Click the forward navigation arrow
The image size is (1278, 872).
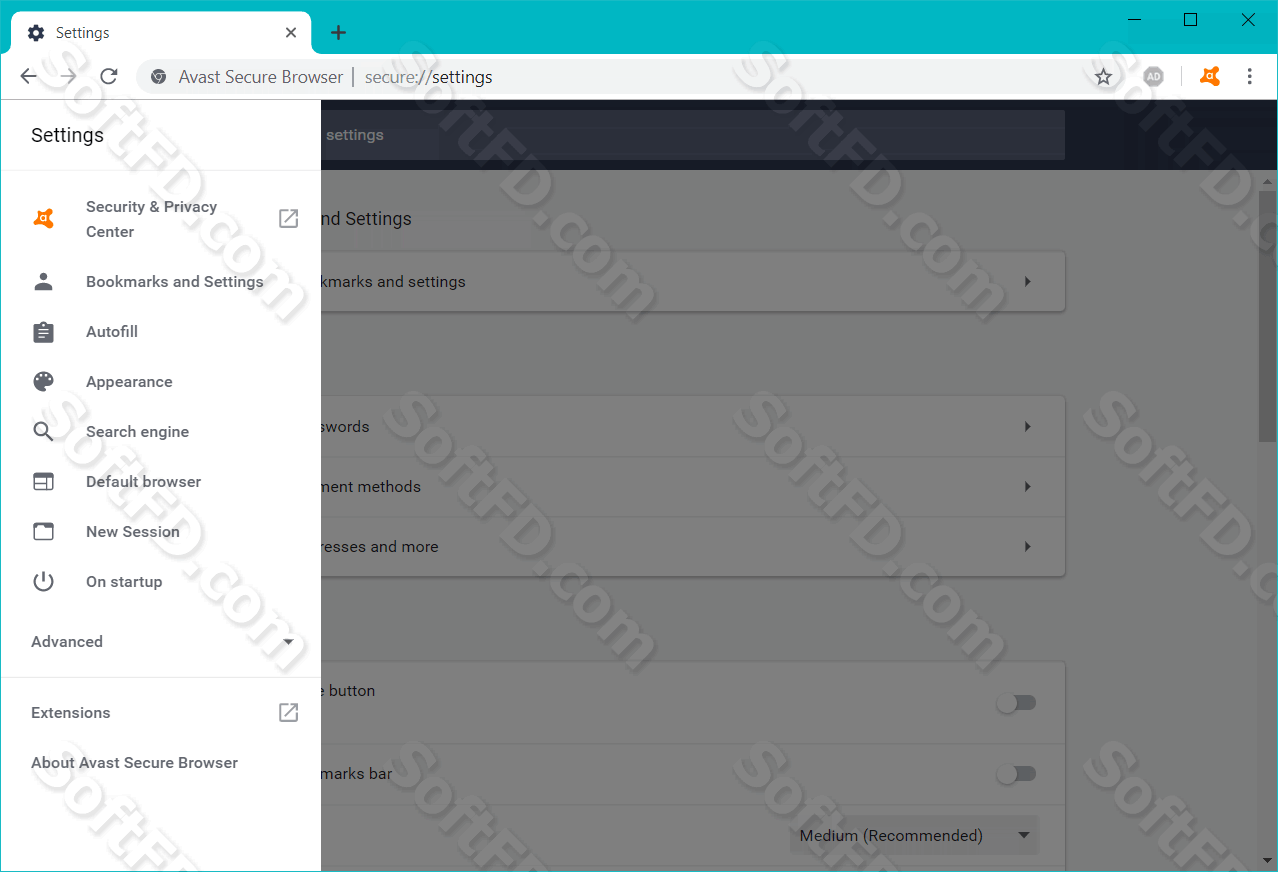(68, 76)
